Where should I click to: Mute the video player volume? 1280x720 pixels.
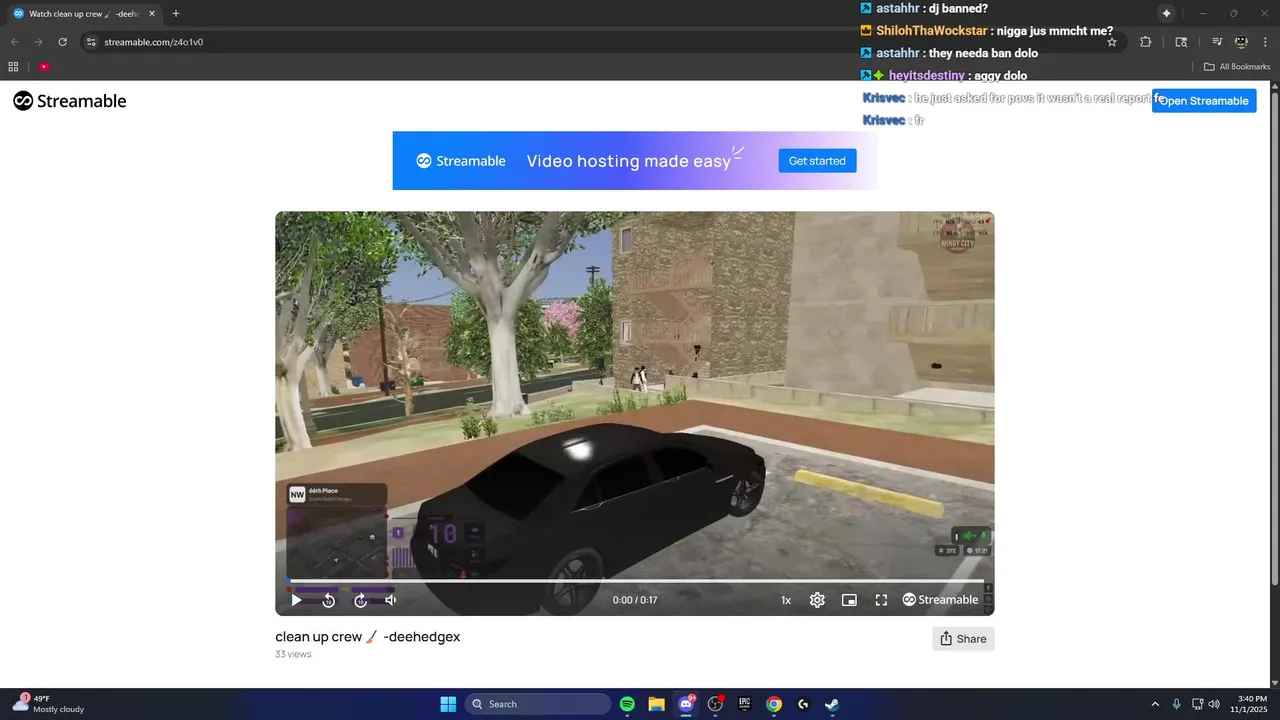(391, 600)
